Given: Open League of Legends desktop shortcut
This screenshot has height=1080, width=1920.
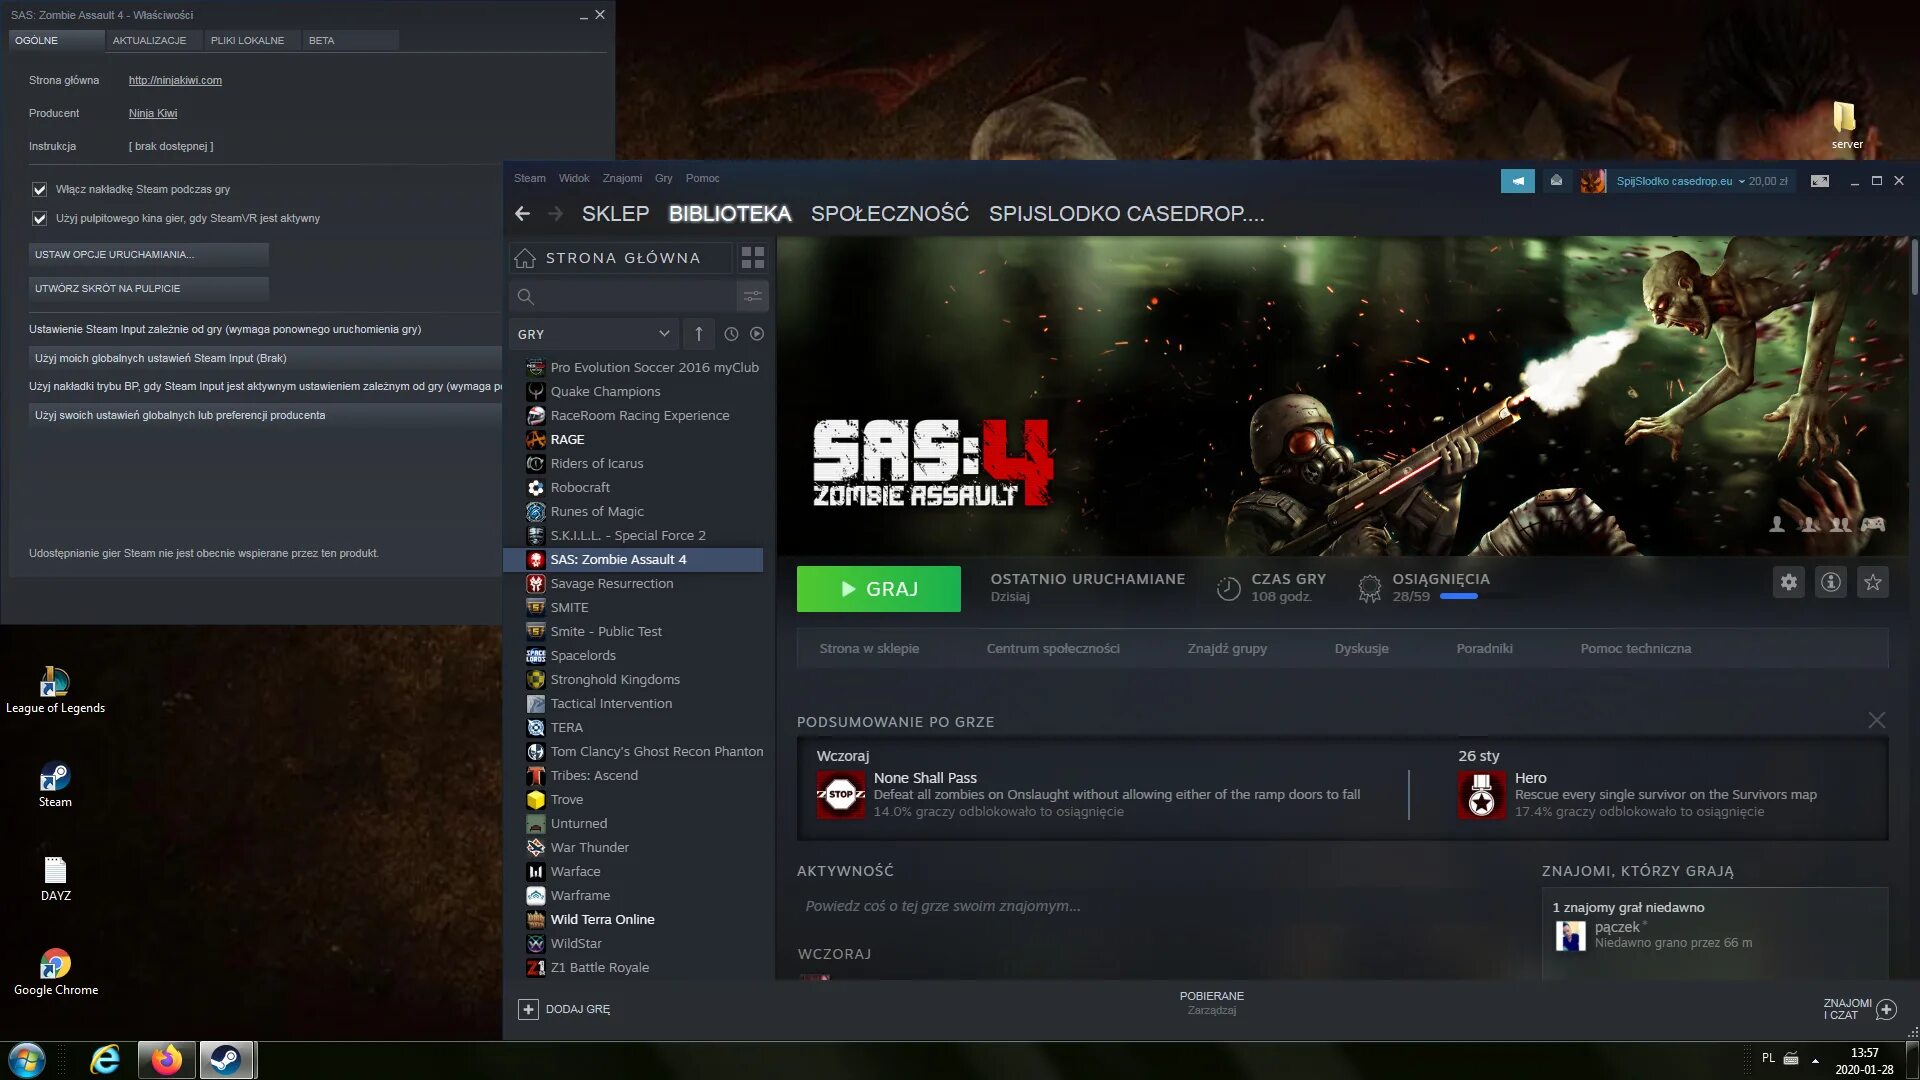Looking at the screenshot, I should (55, 690).
